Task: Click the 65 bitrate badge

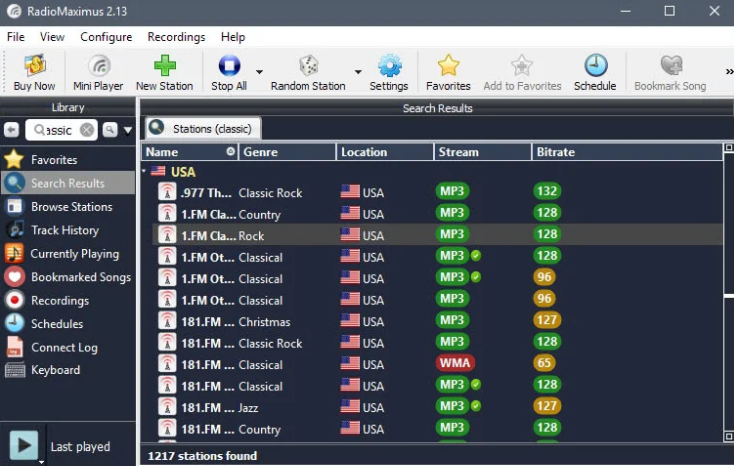Action: [544, 363]
